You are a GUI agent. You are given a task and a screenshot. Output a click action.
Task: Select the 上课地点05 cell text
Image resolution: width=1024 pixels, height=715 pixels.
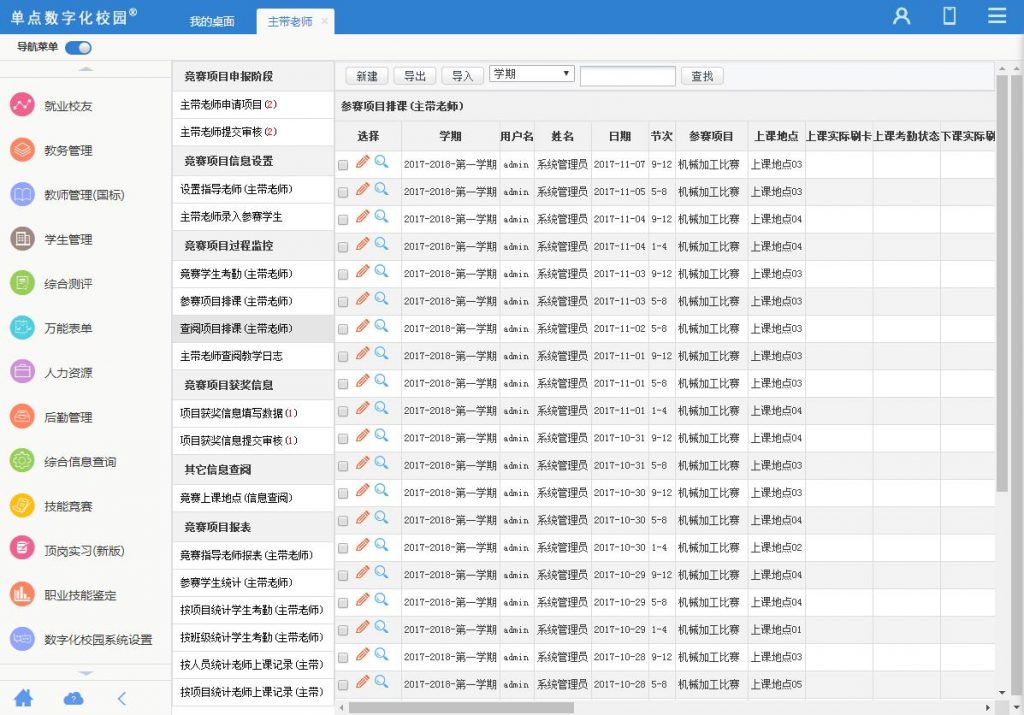coord(776,684)
